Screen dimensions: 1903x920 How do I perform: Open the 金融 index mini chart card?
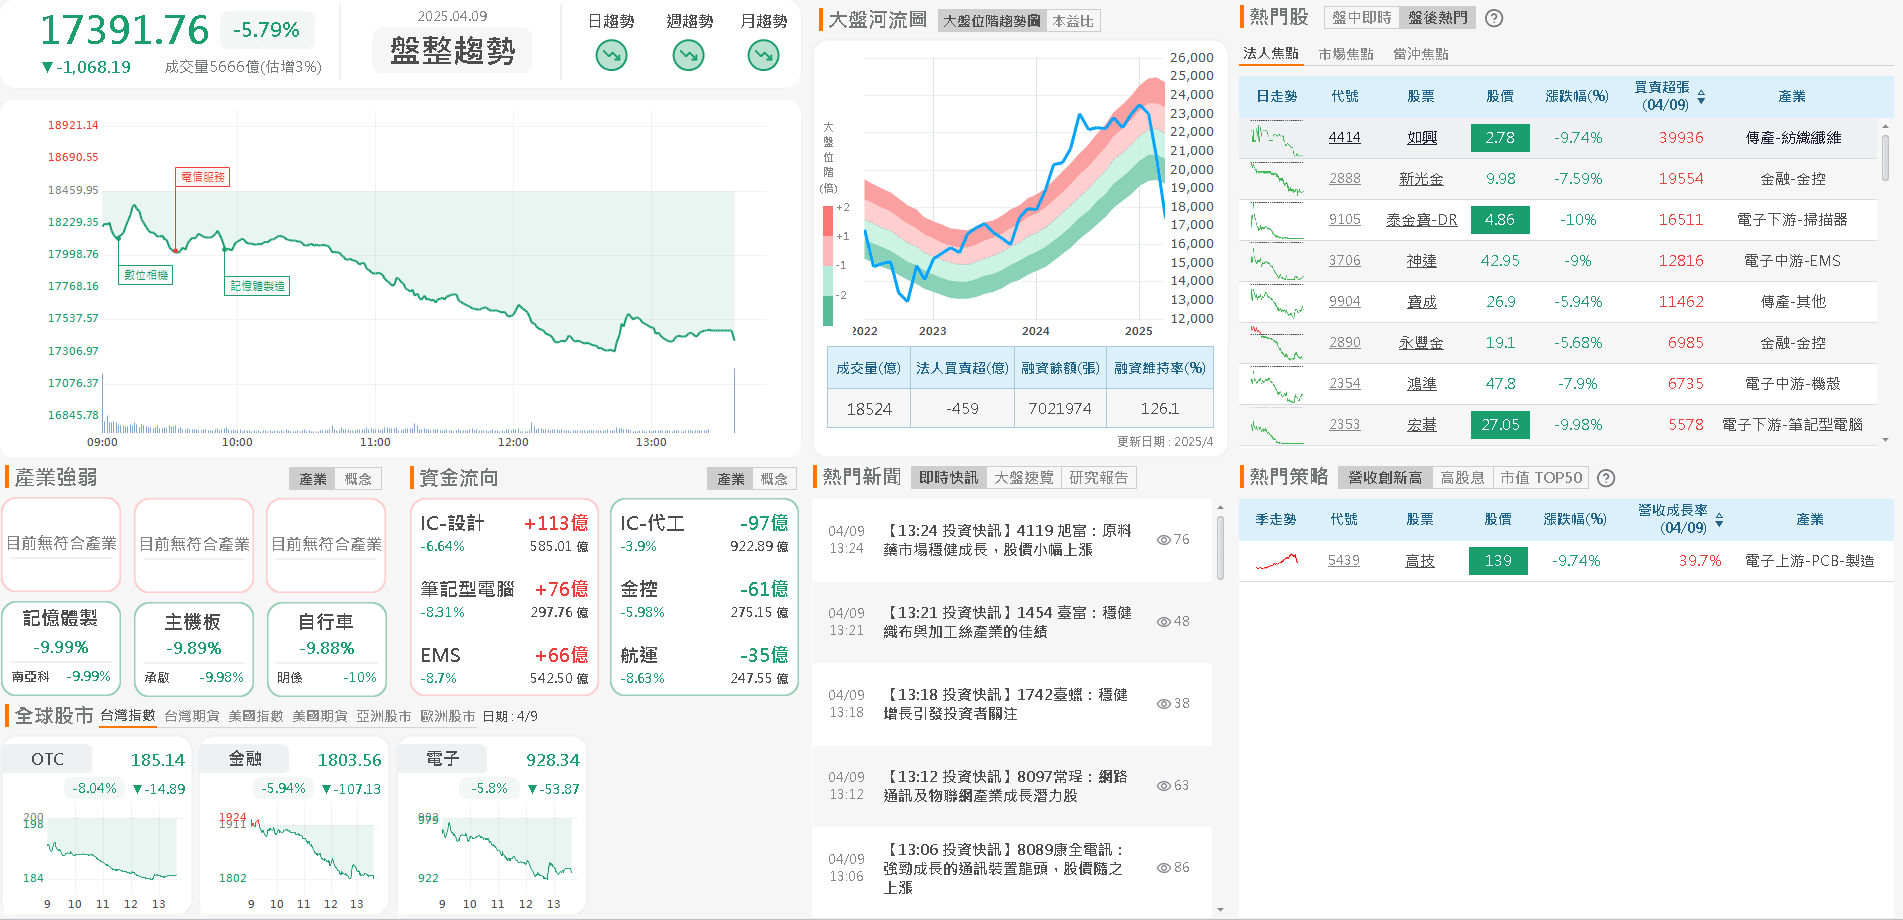coord(293,826)
